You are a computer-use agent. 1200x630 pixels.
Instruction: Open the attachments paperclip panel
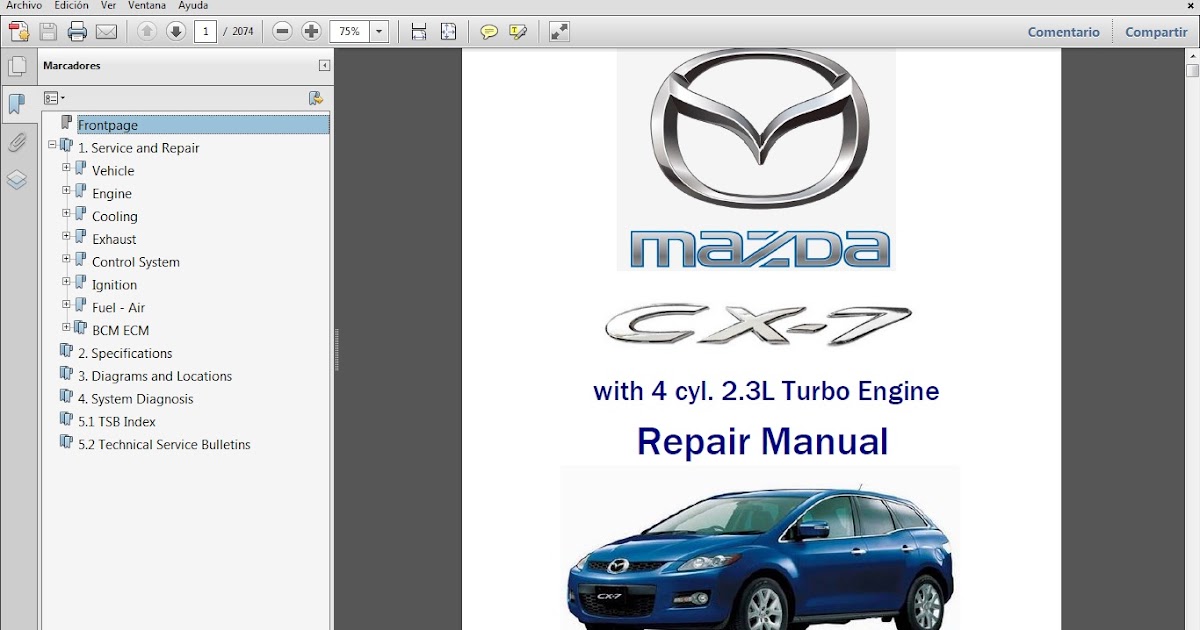(16, 143)
